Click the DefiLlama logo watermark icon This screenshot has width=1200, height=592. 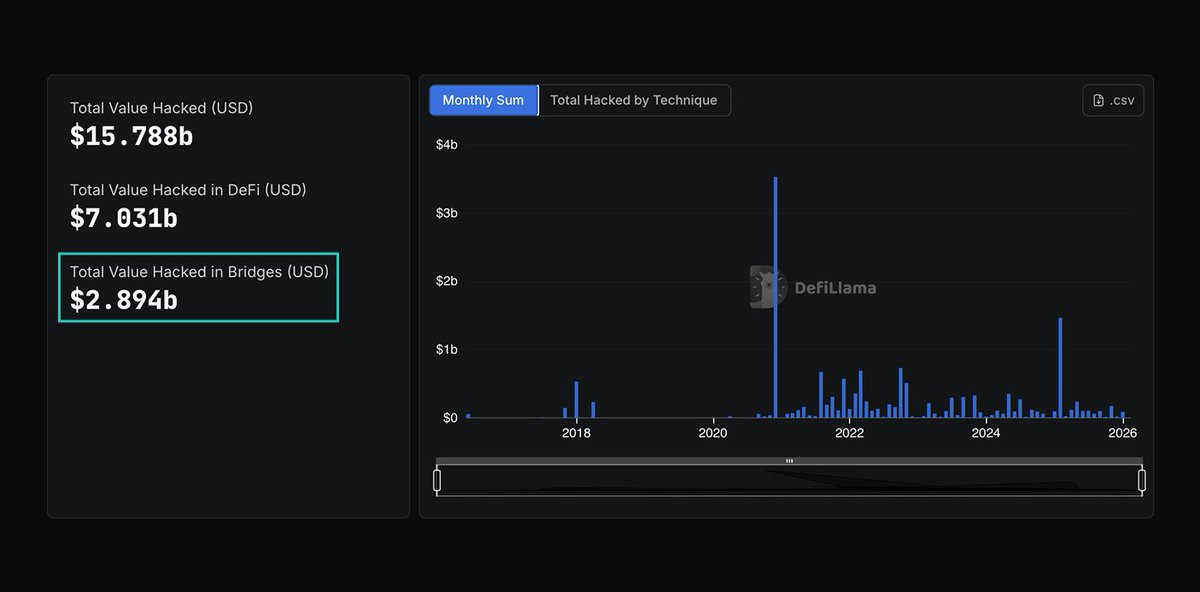click(768, 287)
